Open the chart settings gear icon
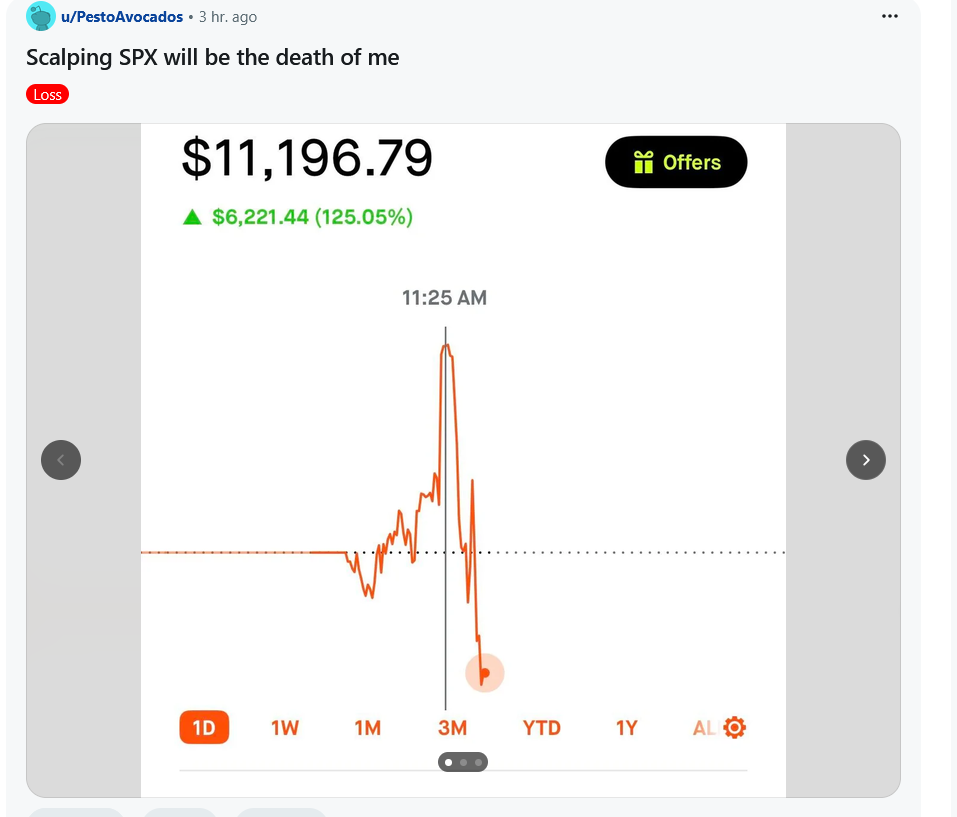Image resolution: width=957 pixels, height=817 pixels. tap(734, 727)
